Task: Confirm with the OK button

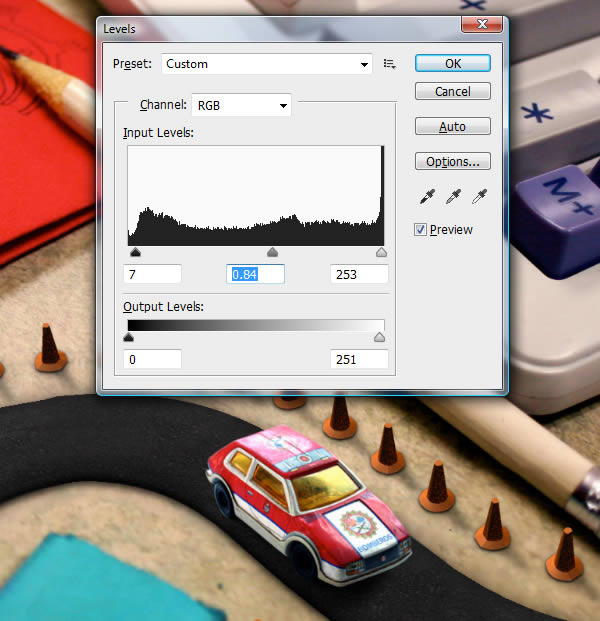Action: tap(453, 63)
